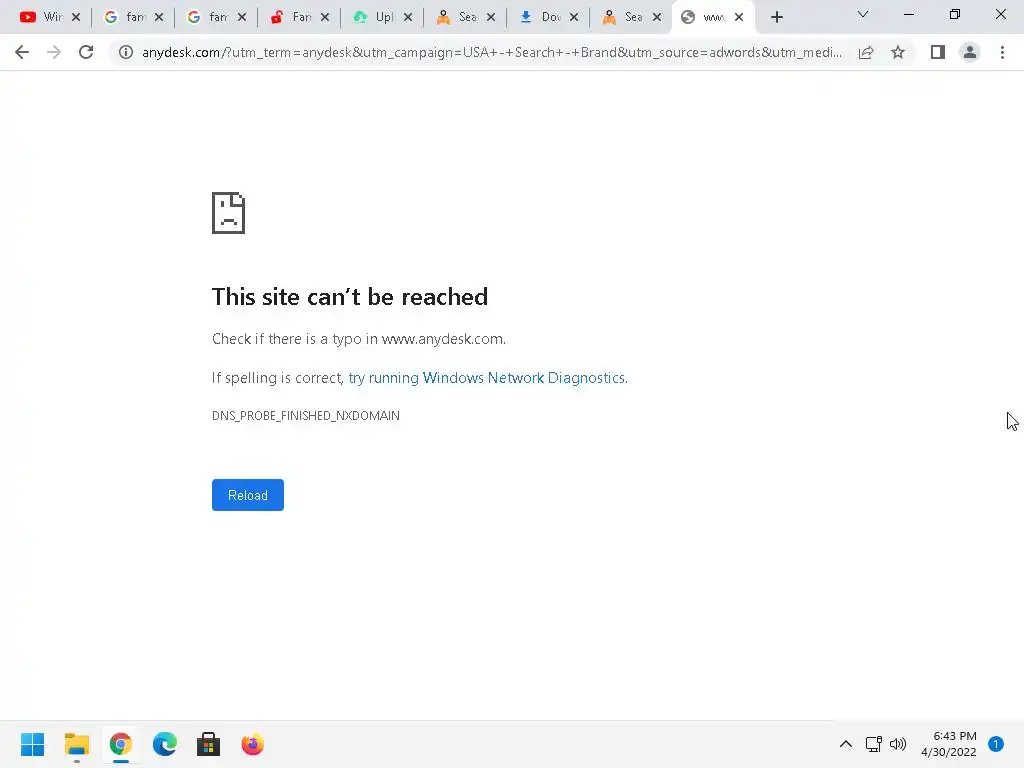Open the site information icon in the address bar
Viewport: 1024px width, 768px height.
tap(125, 52)
